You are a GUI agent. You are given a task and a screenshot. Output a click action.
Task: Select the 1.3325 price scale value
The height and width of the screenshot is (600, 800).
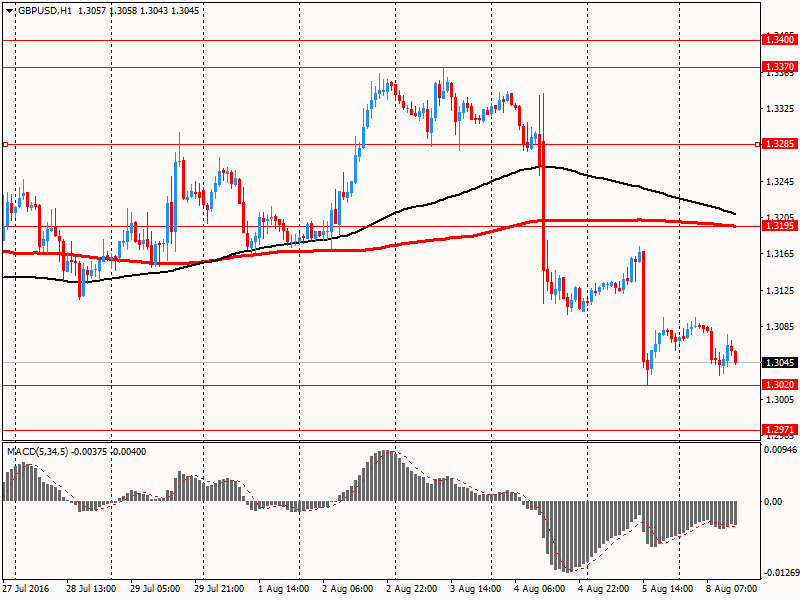(780, 109)
